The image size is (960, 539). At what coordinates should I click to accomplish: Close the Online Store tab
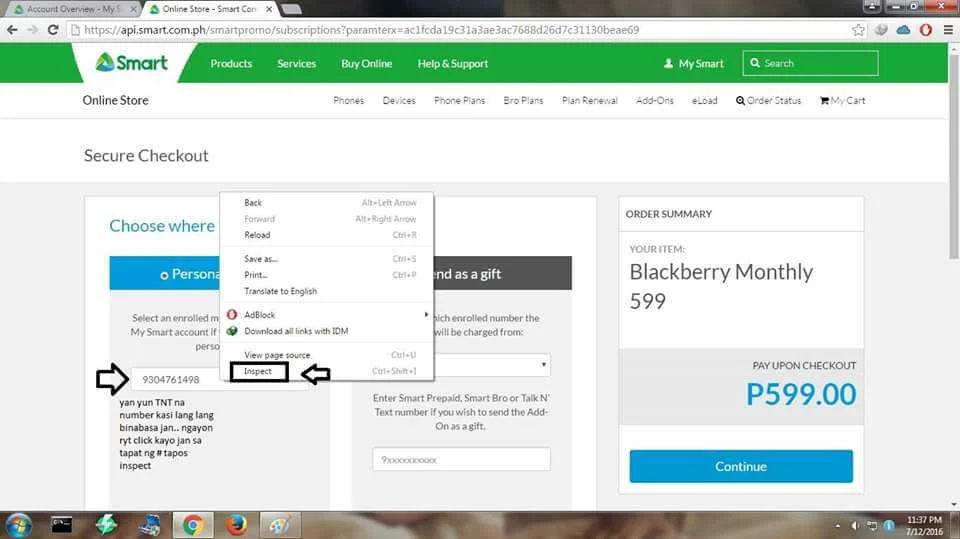(x=269, y=9)
